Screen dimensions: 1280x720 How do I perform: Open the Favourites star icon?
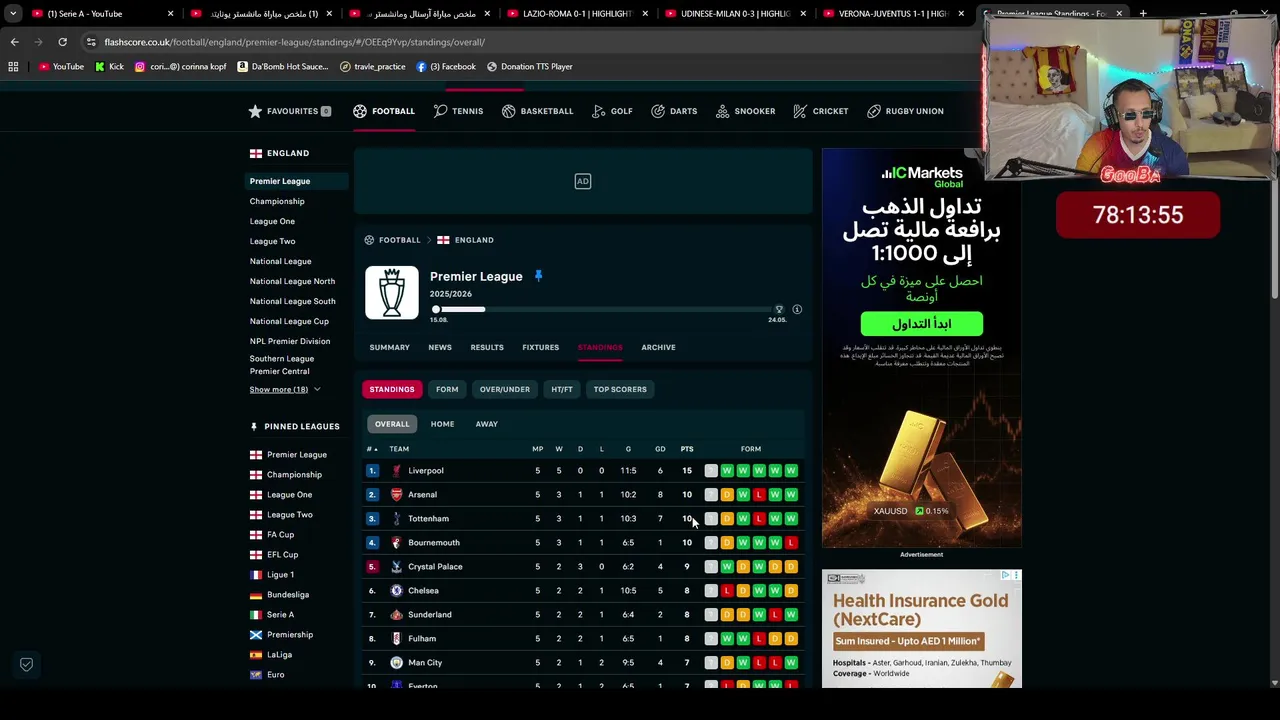click(x=255, y=111)
